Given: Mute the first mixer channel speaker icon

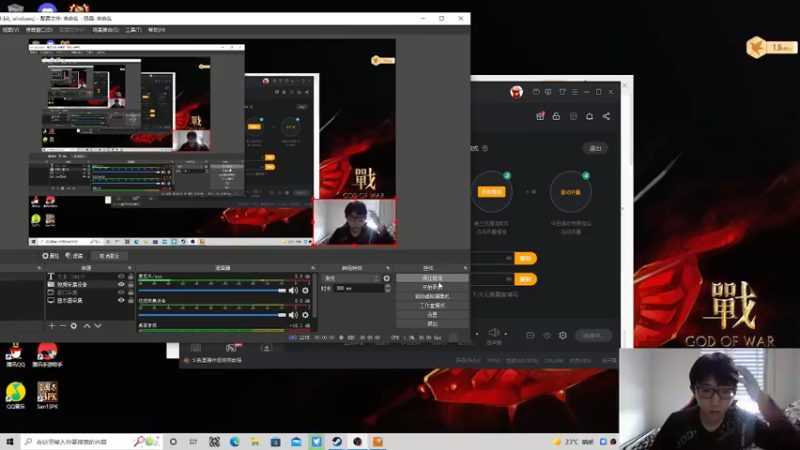Looking at the screenshot, I should 293,290.
